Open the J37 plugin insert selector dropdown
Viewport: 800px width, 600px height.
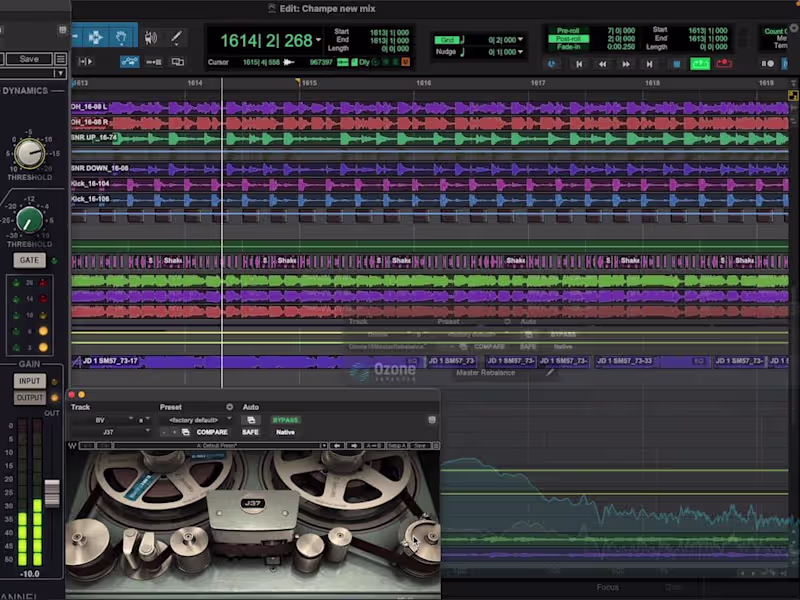108,432
